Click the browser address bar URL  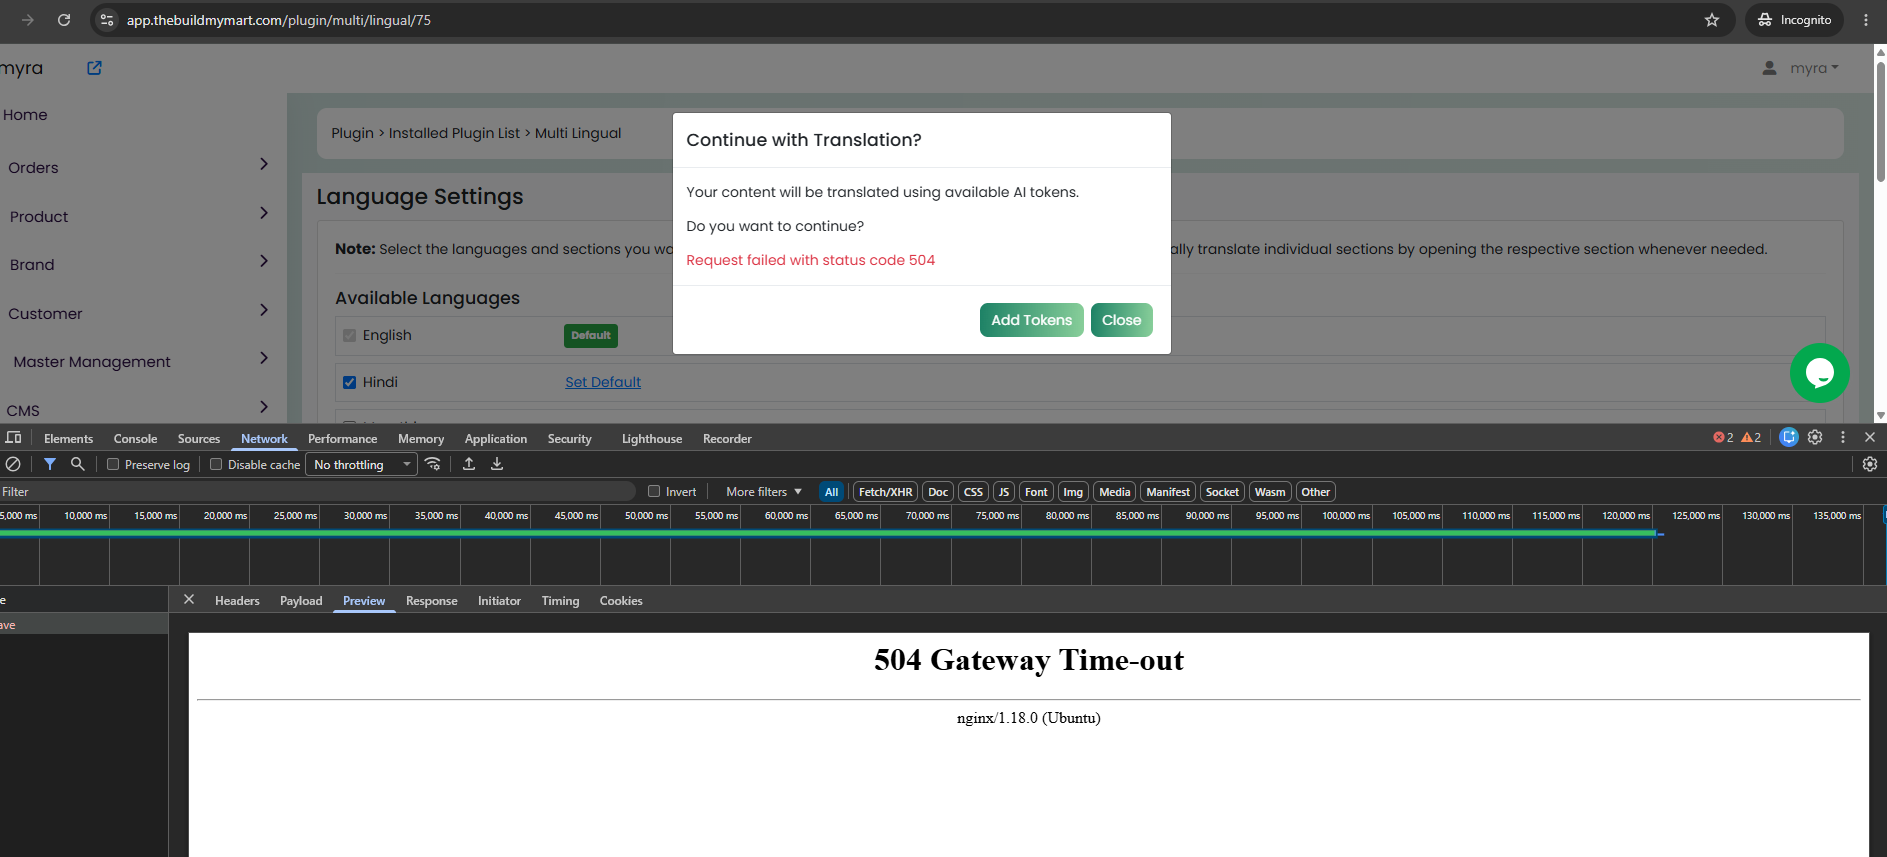point(279,20)
